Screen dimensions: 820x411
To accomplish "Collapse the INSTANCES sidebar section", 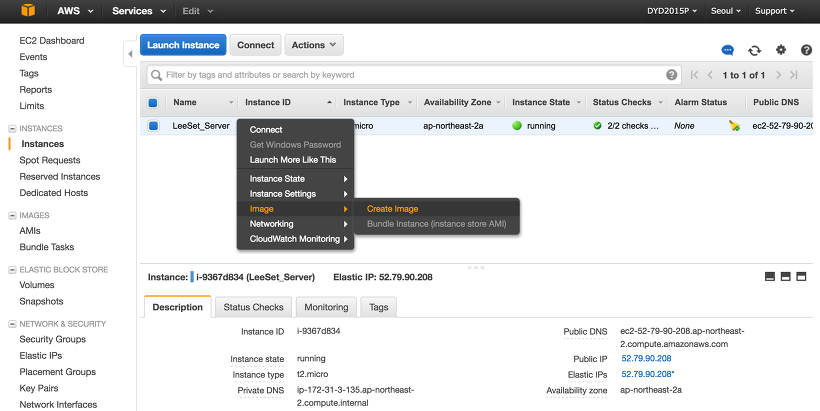I will click(x=12, y=128).
